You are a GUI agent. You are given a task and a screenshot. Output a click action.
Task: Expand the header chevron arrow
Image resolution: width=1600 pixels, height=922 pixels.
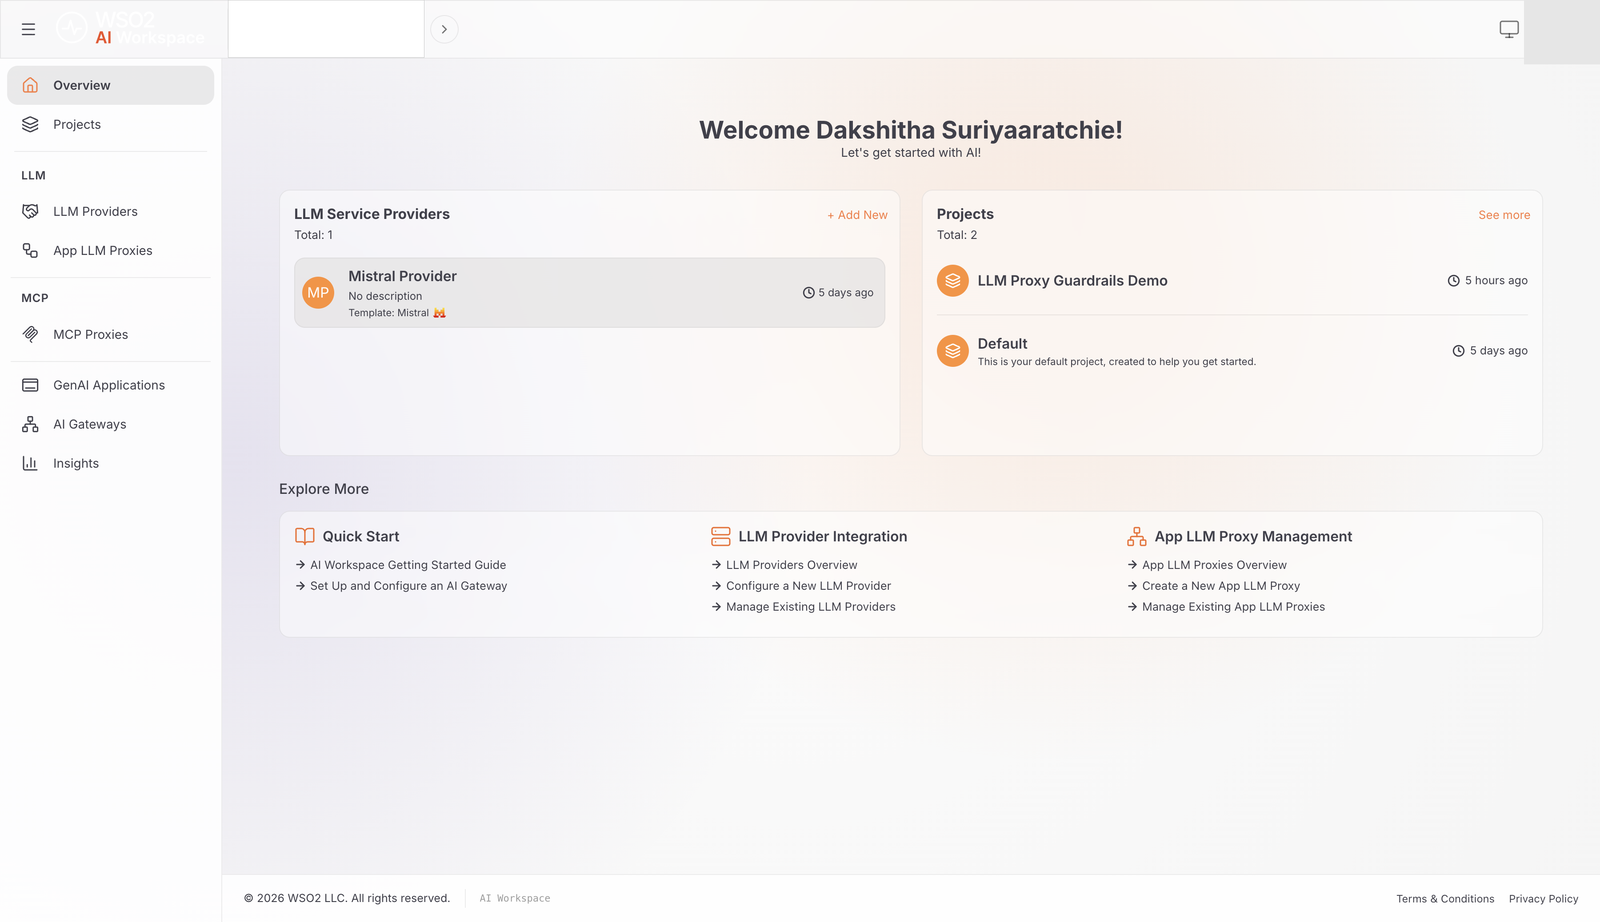tap(444, 29)
